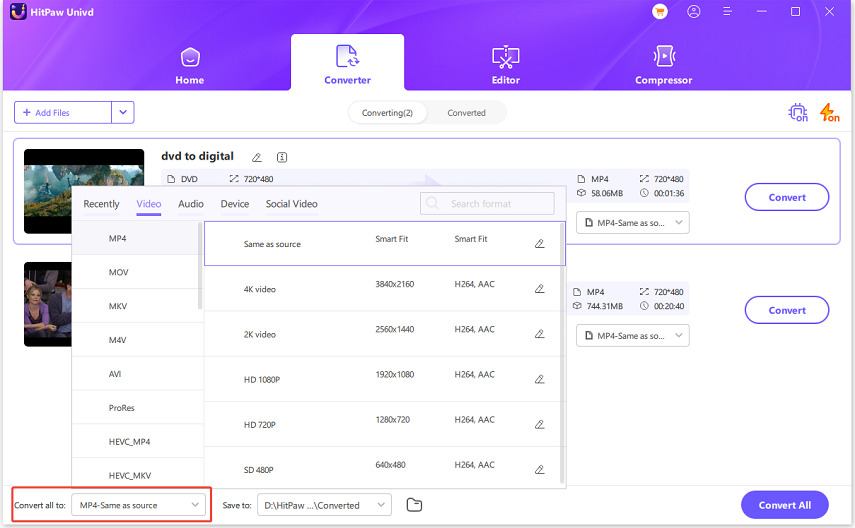855x528 pixels.
Task: Switch to the Converter tab
Action: [347, 65]
